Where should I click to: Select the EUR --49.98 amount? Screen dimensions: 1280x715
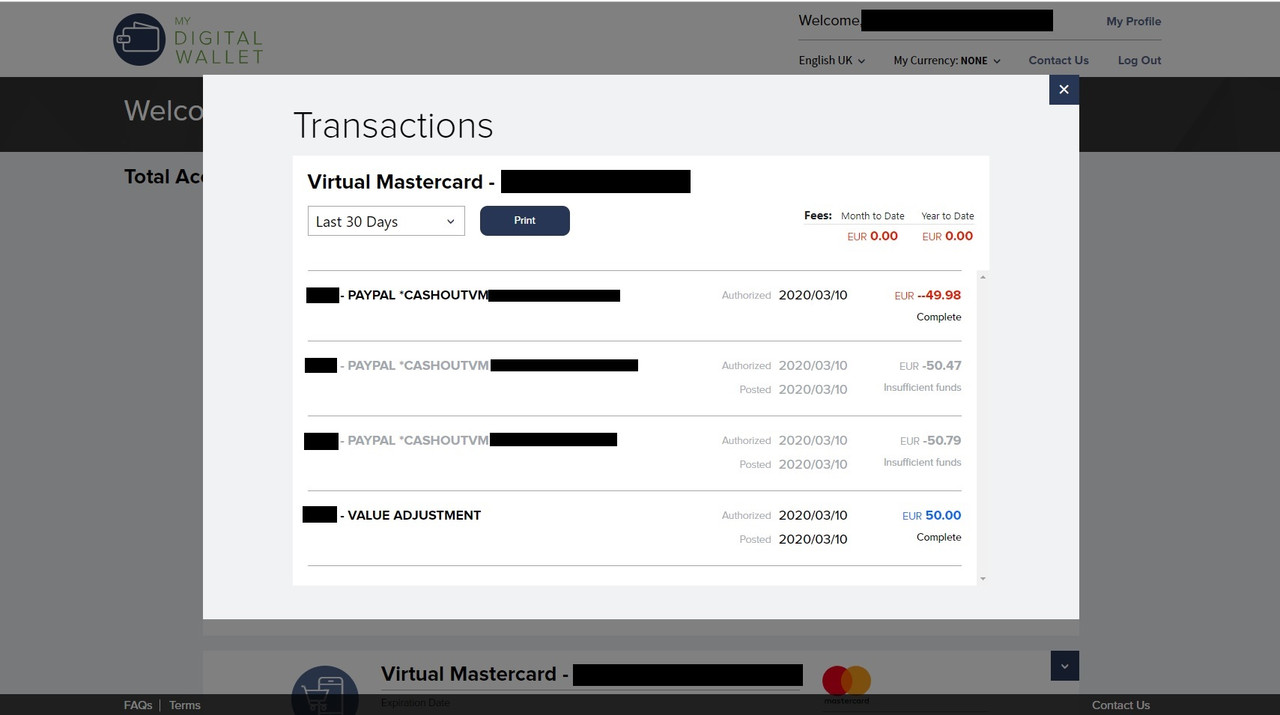[x=928, y=295]
